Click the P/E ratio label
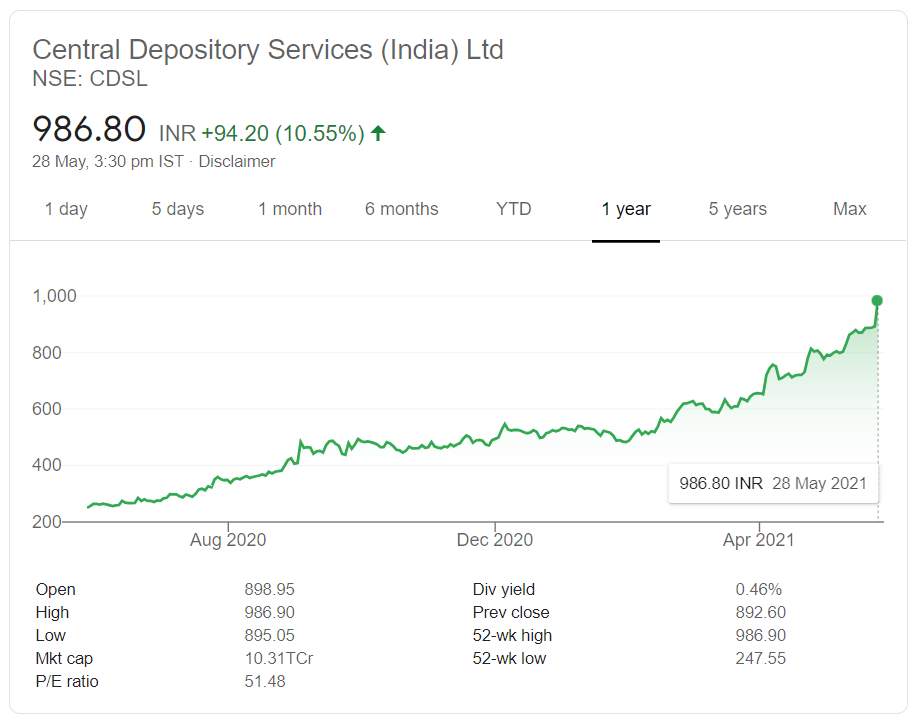This screenshot has height=728, width=919. [67, 682]
